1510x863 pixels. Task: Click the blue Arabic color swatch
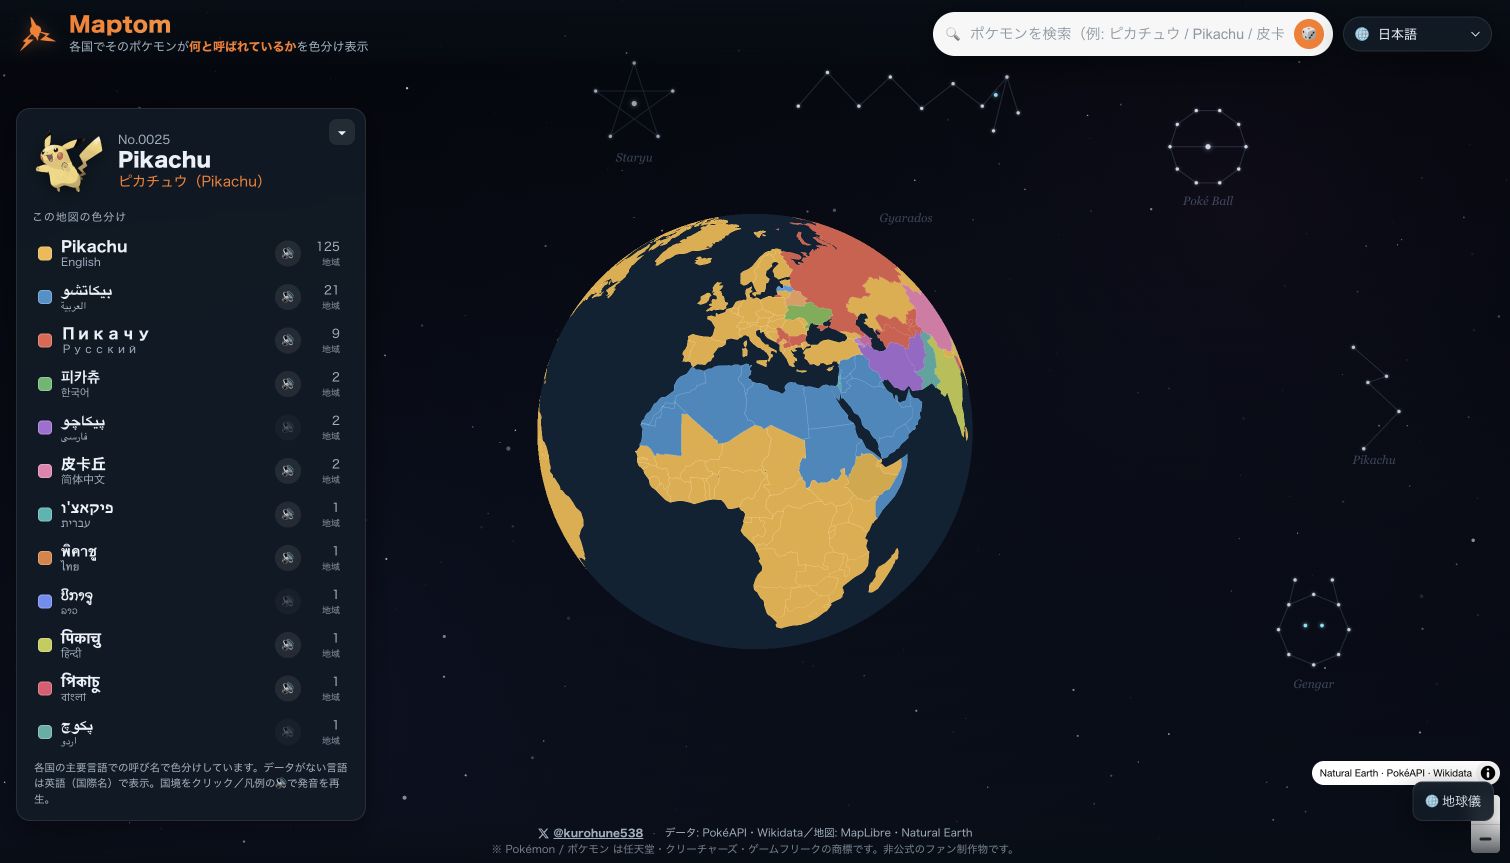pos(45,297)
